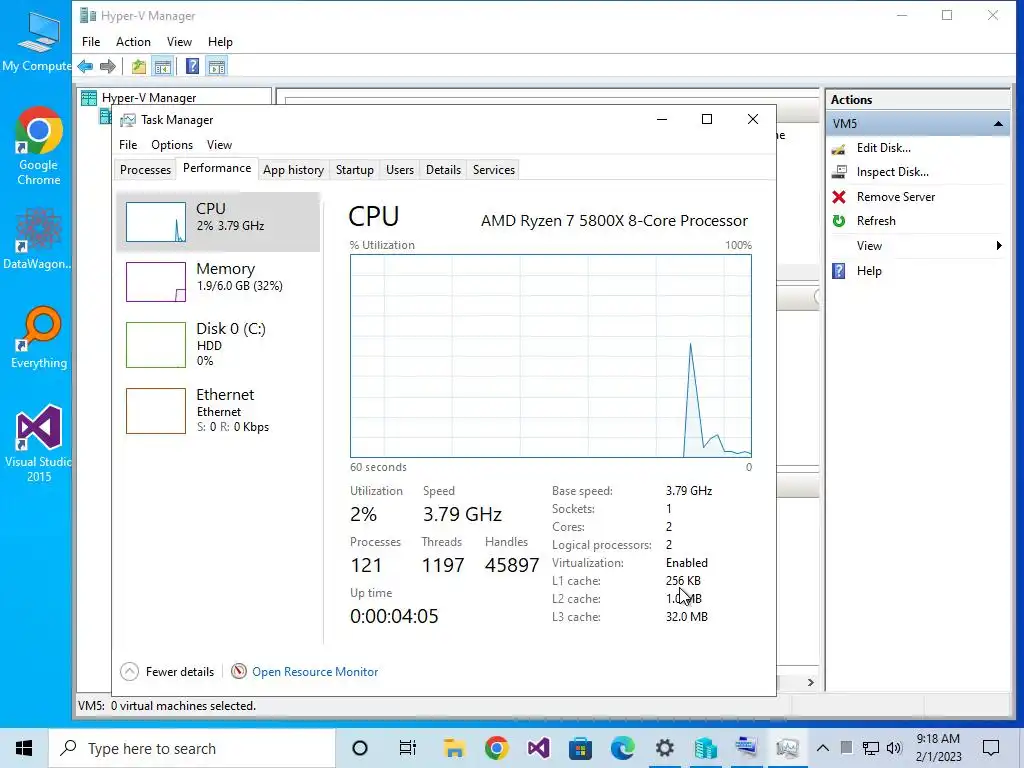Screen dimensions: 1024x768
Task: Select Disk 0 (C:) performance item
Action: pos(218,344)
